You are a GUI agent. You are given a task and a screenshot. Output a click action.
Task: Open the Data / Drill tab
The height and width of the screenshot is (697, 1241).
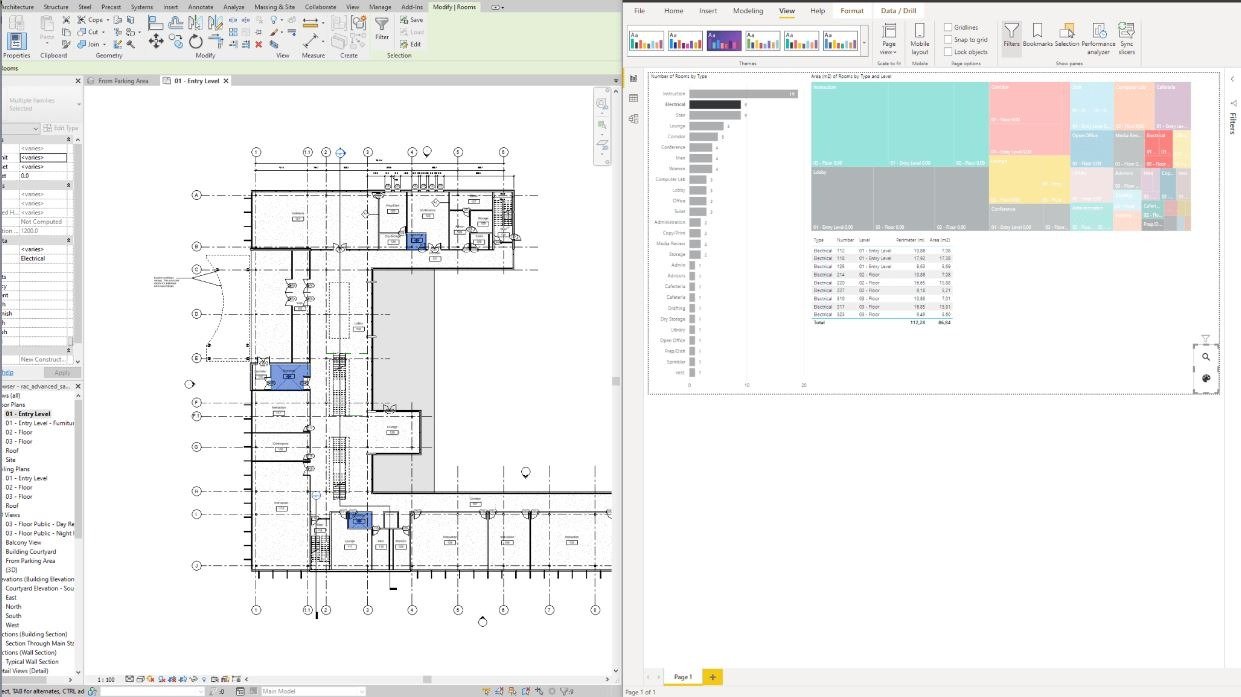(898, 10)
